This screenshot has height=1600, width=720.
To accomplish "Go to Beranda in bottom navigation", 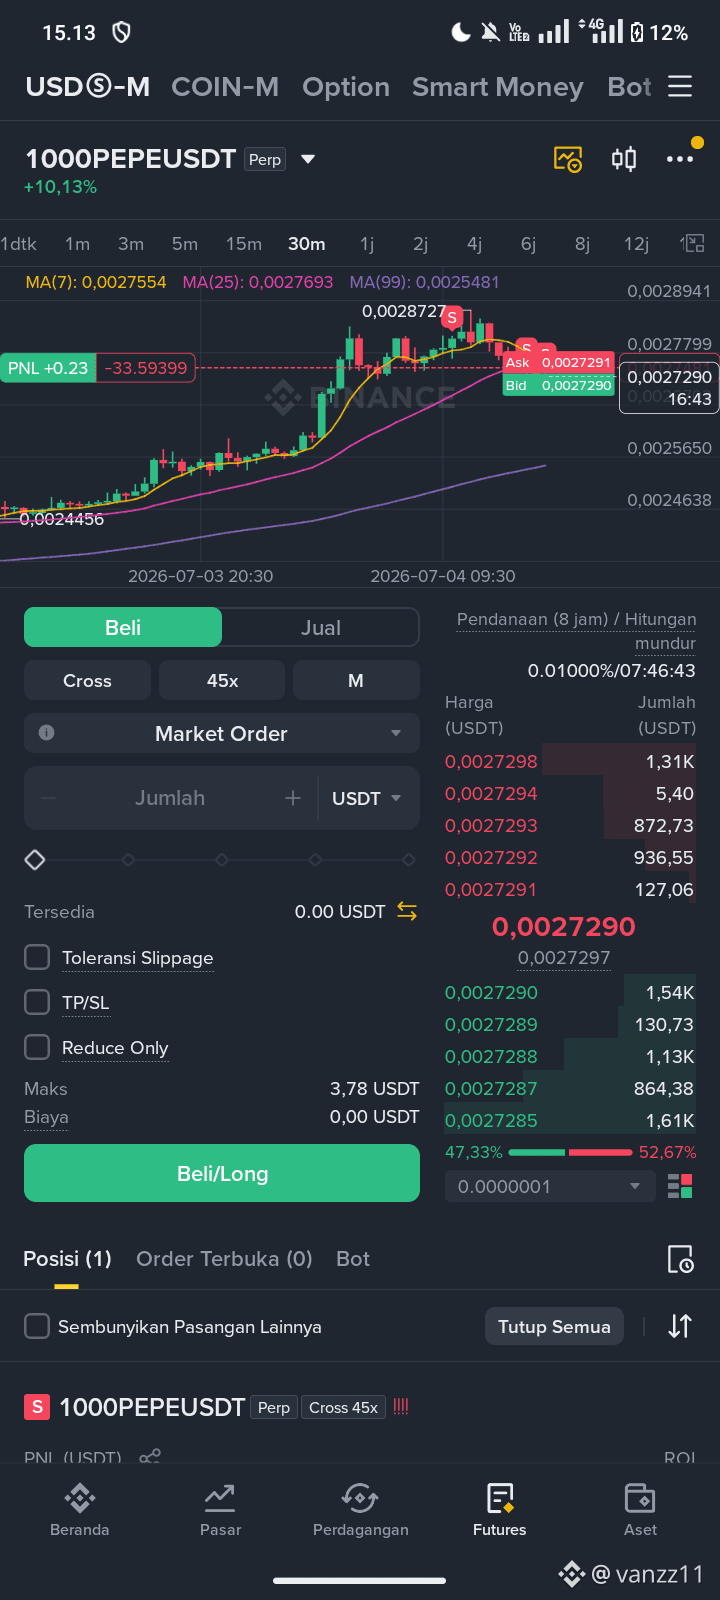I will [x=80, y=1510].
